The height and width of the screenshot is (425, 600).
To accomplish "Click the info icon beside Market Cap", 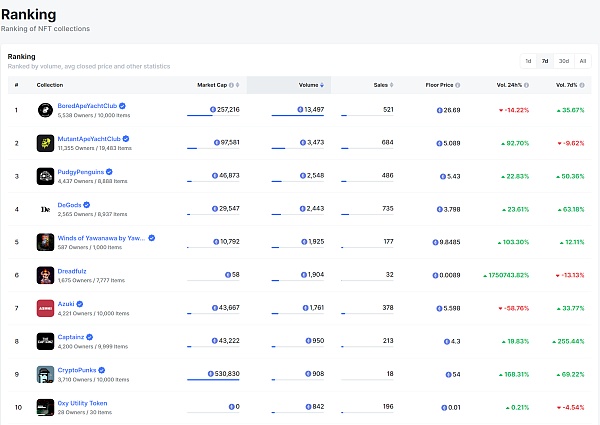I will tap(233, 85).
